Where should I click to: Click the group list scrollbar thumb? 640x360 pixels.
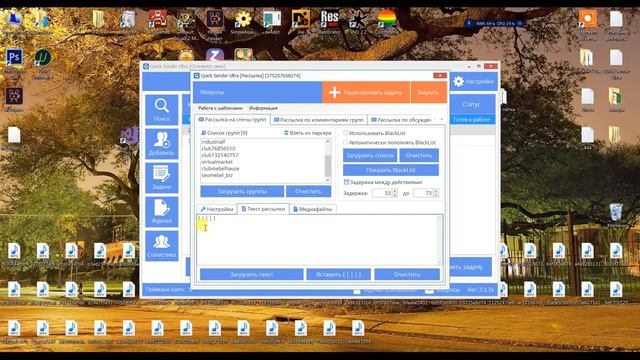tap(328, 165)
